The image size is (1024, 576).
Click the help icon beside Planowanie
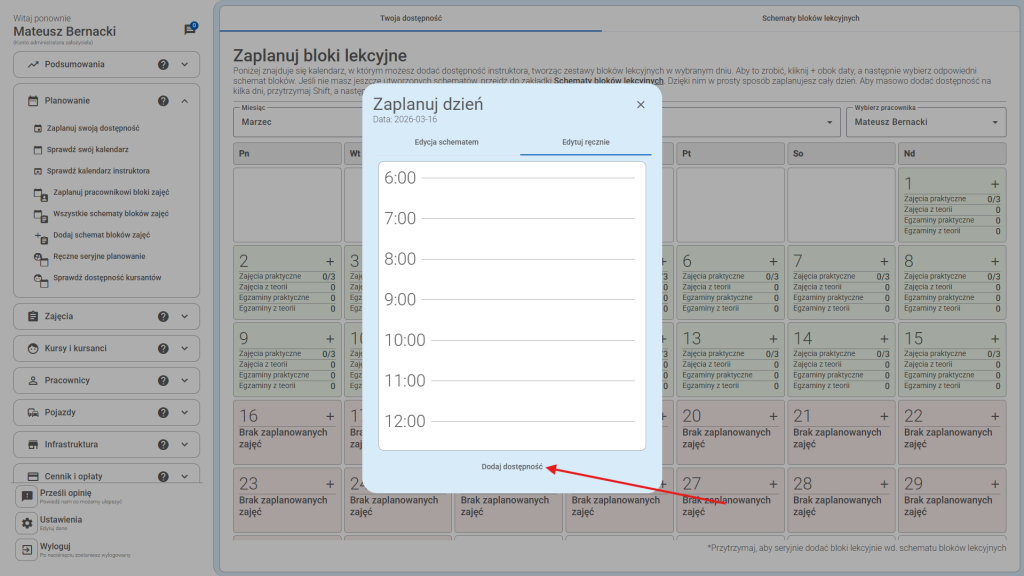(163, 101)
